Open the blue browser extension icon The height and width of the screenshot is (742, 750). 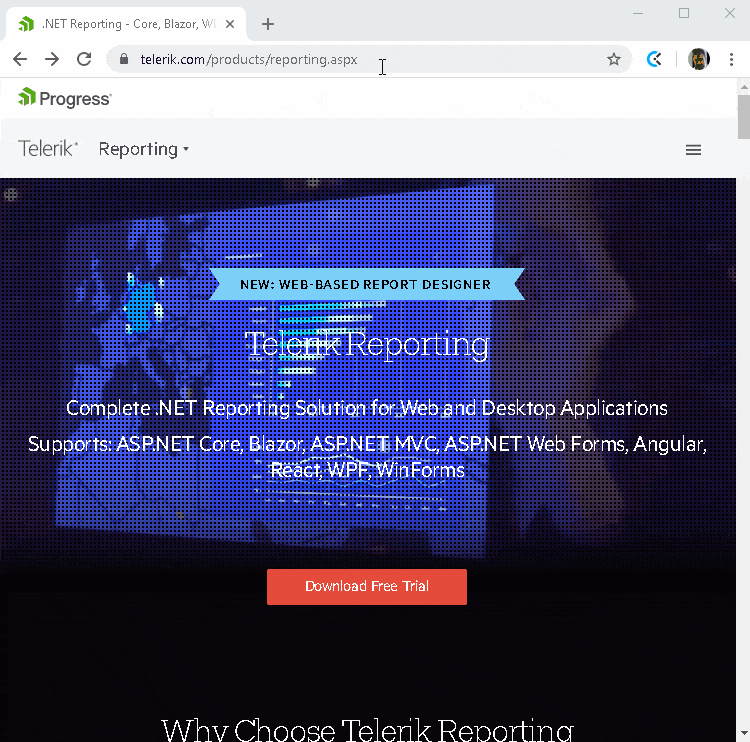654,59
